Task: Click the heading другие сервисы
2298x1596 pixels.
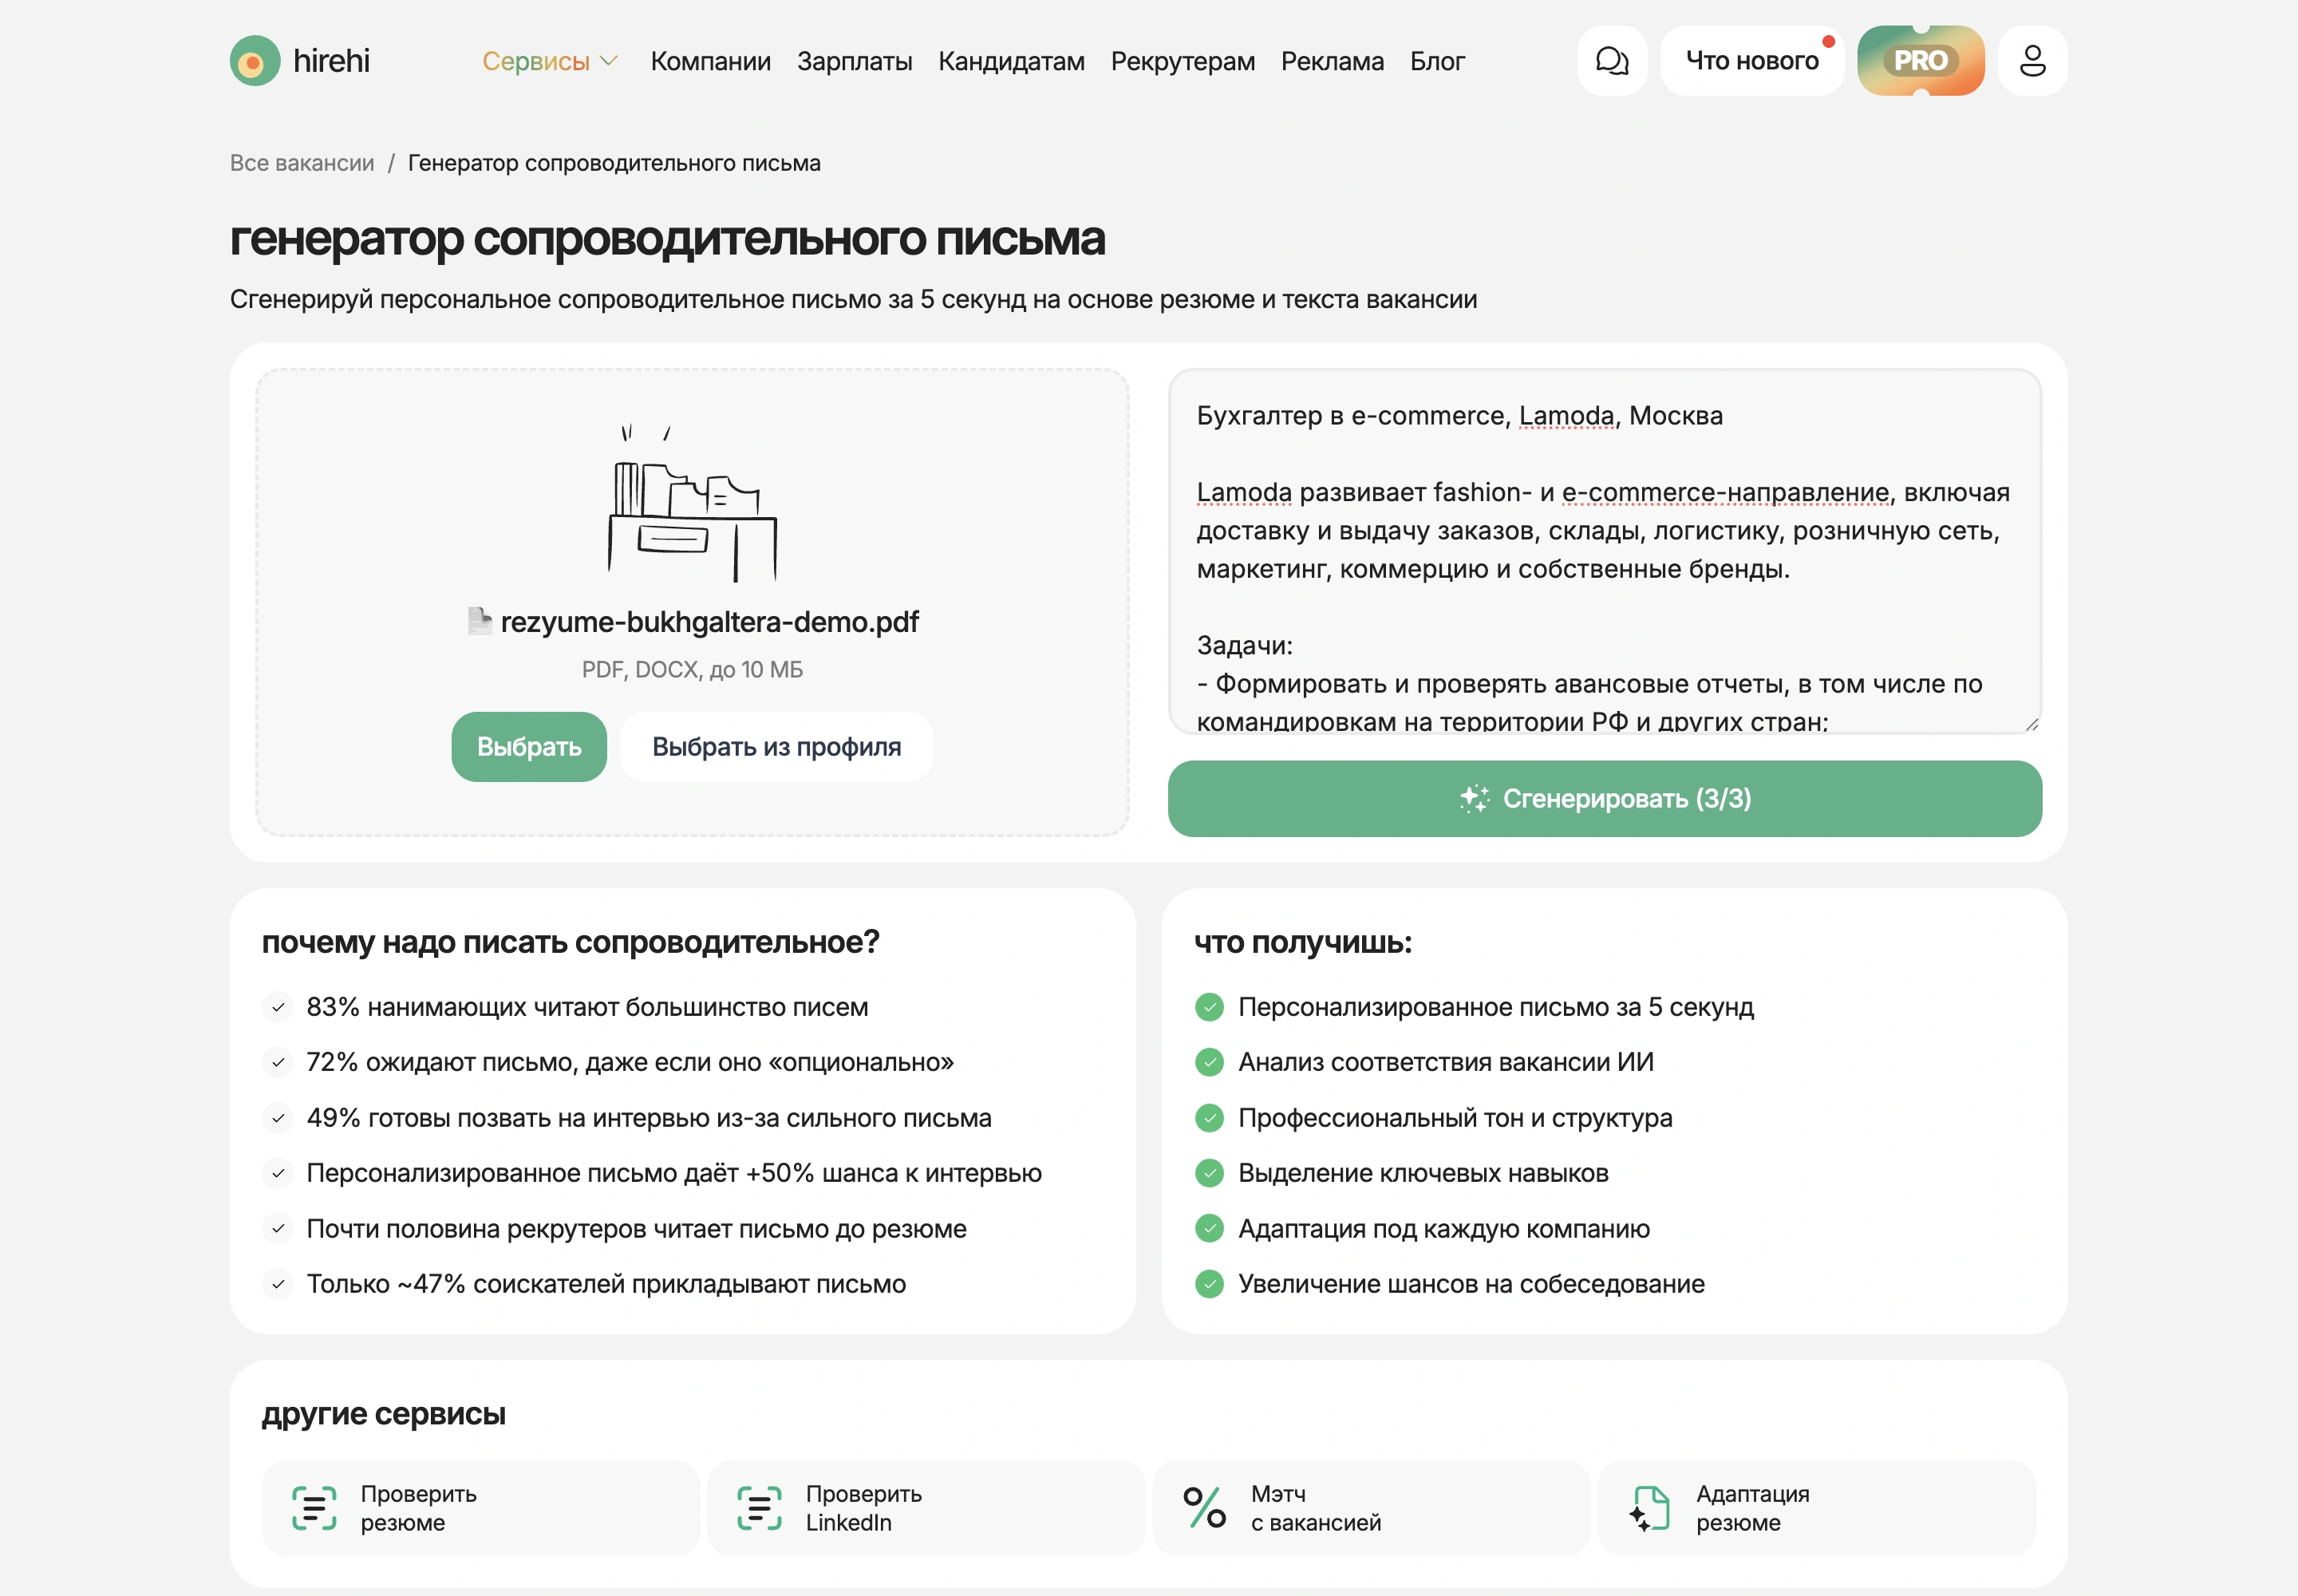Action: [384, 1414]
